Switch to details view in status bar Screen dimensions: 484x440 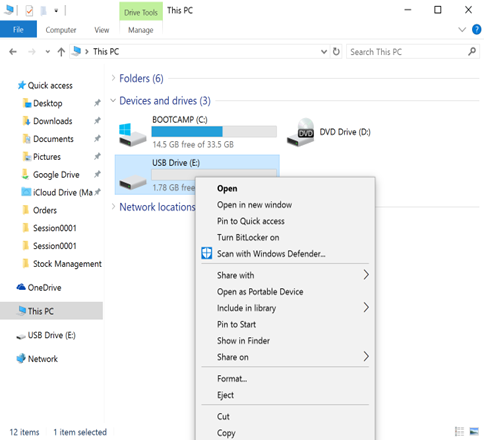pos(459,431)
